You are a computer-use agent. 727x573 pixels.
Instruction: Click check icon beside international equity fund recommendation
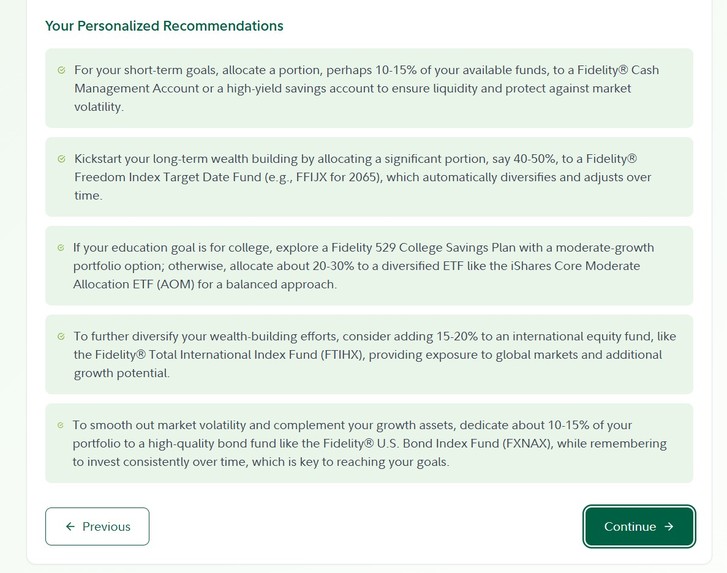pos(61,337)
